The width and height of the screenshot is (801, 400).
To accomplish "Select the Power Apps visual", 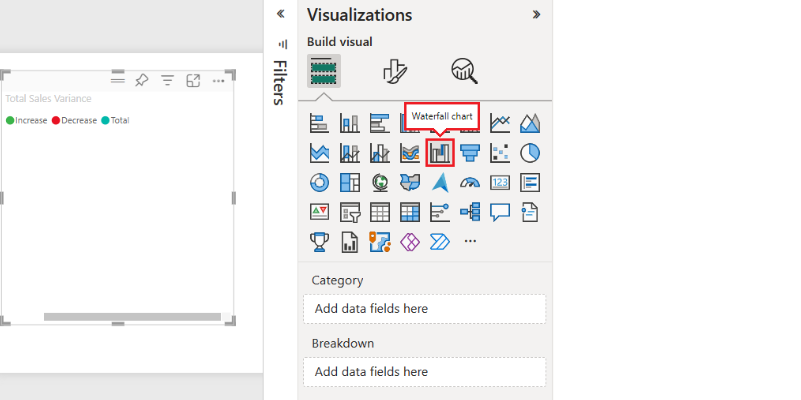I will click(x=410, y=242).
